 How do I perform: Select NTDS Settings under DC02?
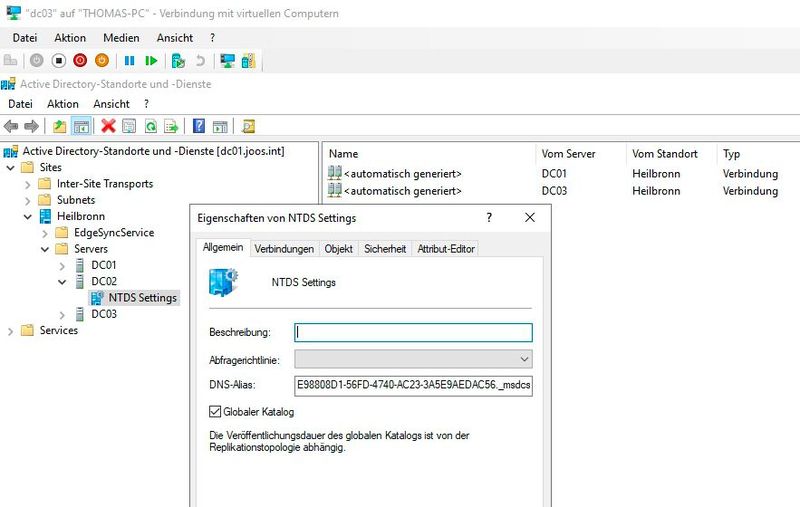pos(135,298)
